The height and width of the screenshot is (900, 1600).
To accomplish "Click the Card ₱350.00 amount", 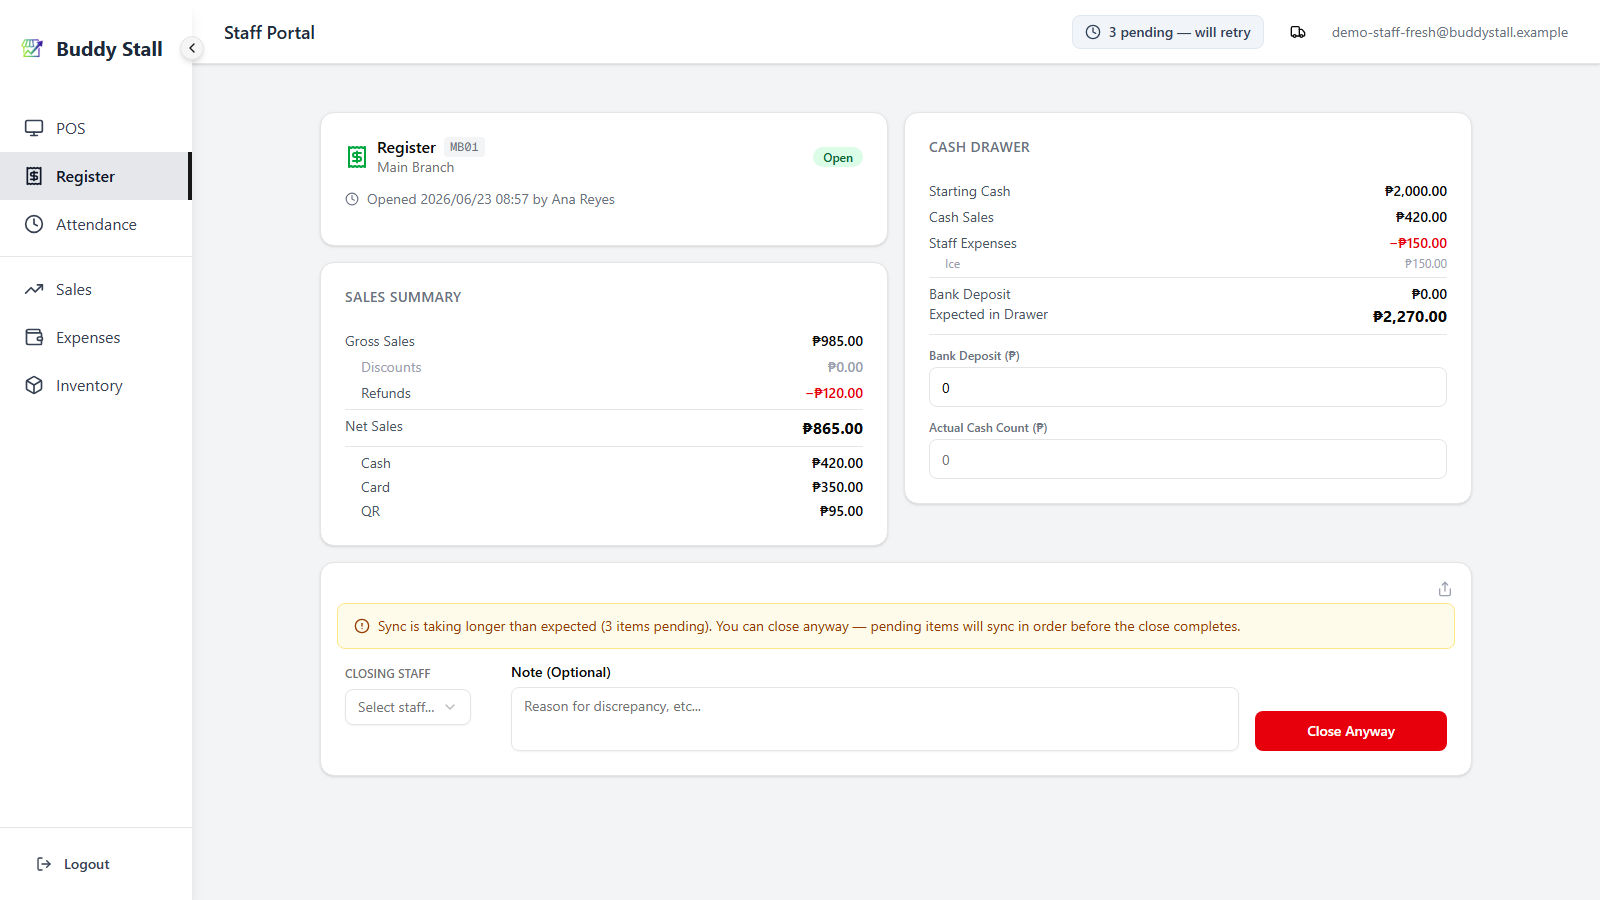I will pos(838,487).
